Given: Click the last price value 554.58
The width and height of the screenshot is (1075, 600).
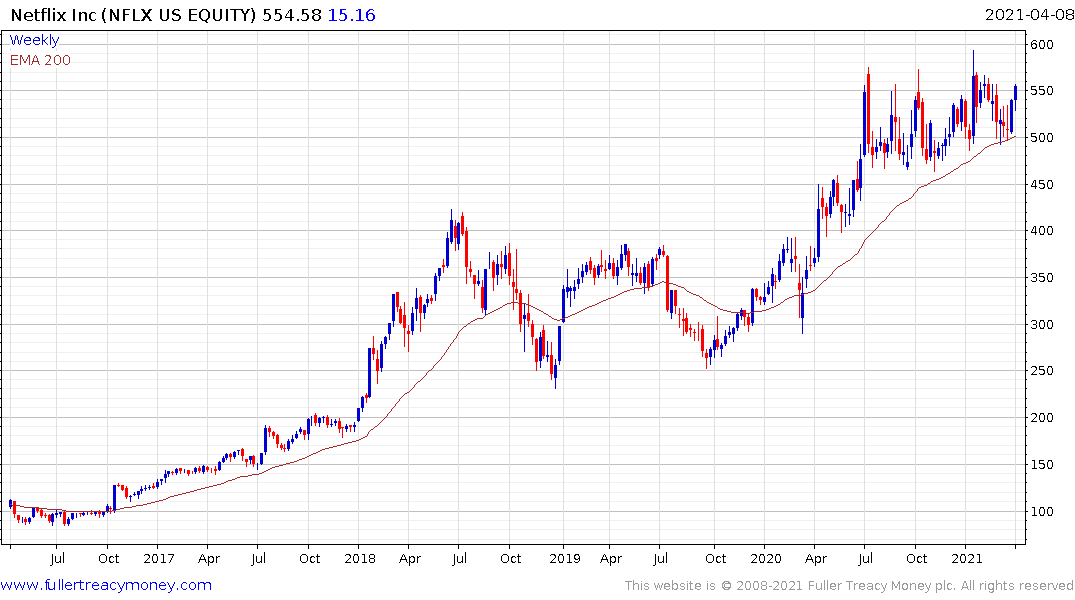Looking at the screenshot, I should pos(291,15).
